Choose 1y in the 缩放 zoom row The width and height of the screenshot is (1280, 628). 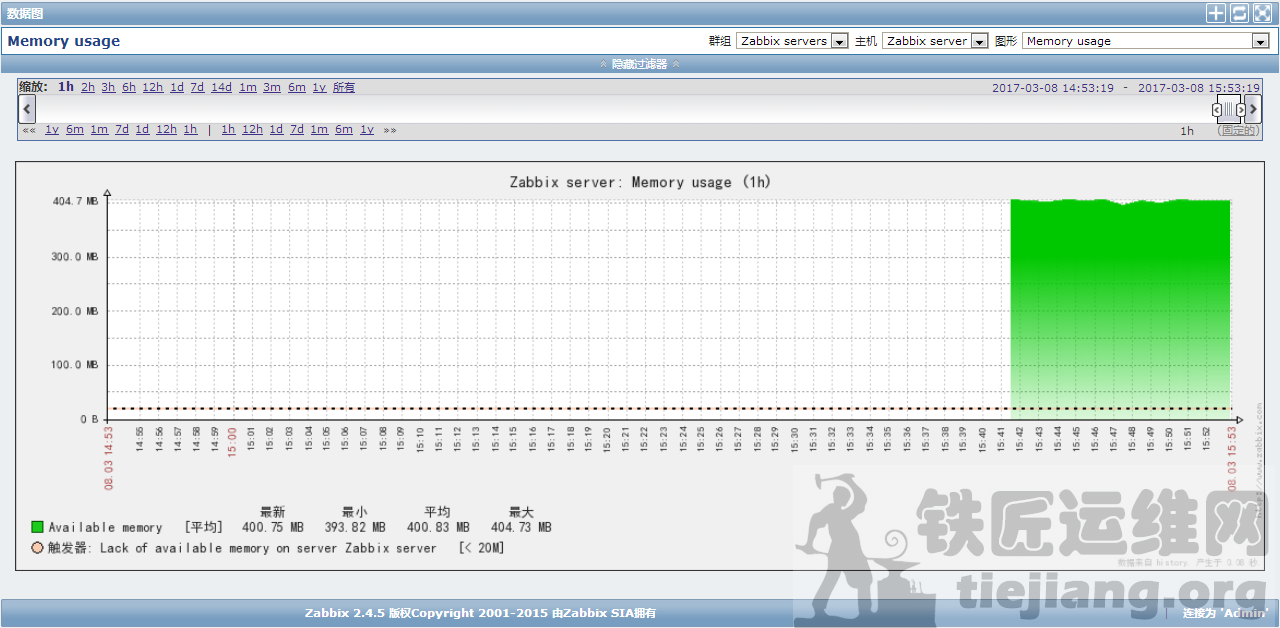[319, 87]
